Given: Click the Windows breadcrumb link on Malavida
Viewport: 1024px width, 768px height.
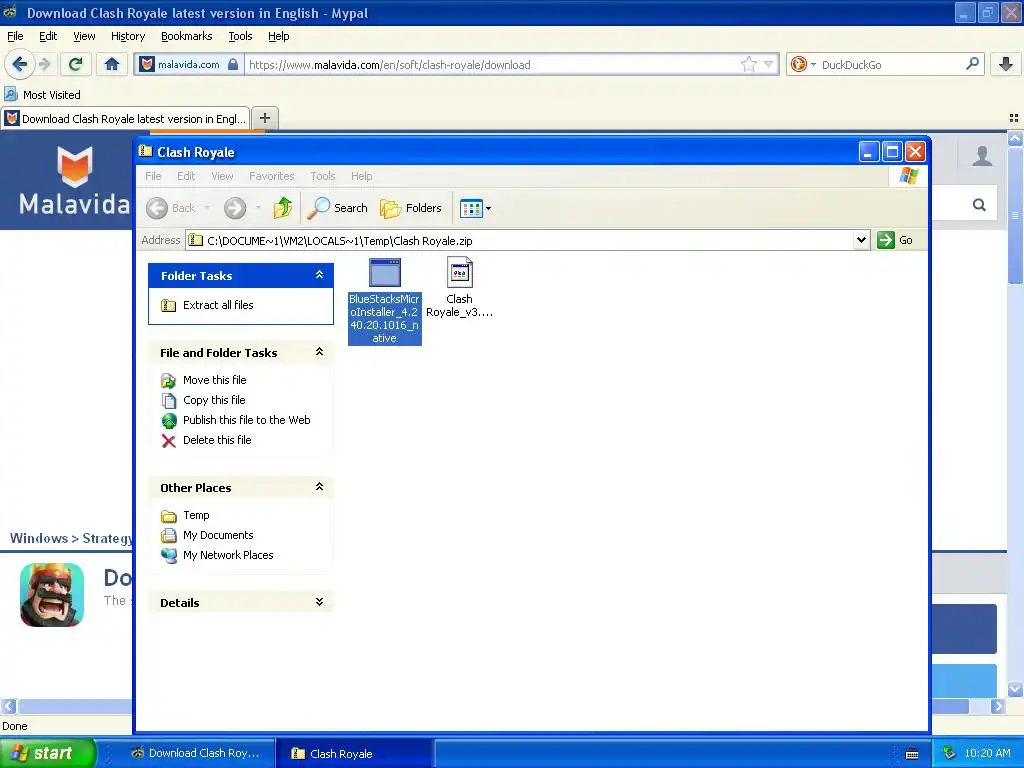Looking at the screenshot, I should pyautogui.click(x=39, y=538).
